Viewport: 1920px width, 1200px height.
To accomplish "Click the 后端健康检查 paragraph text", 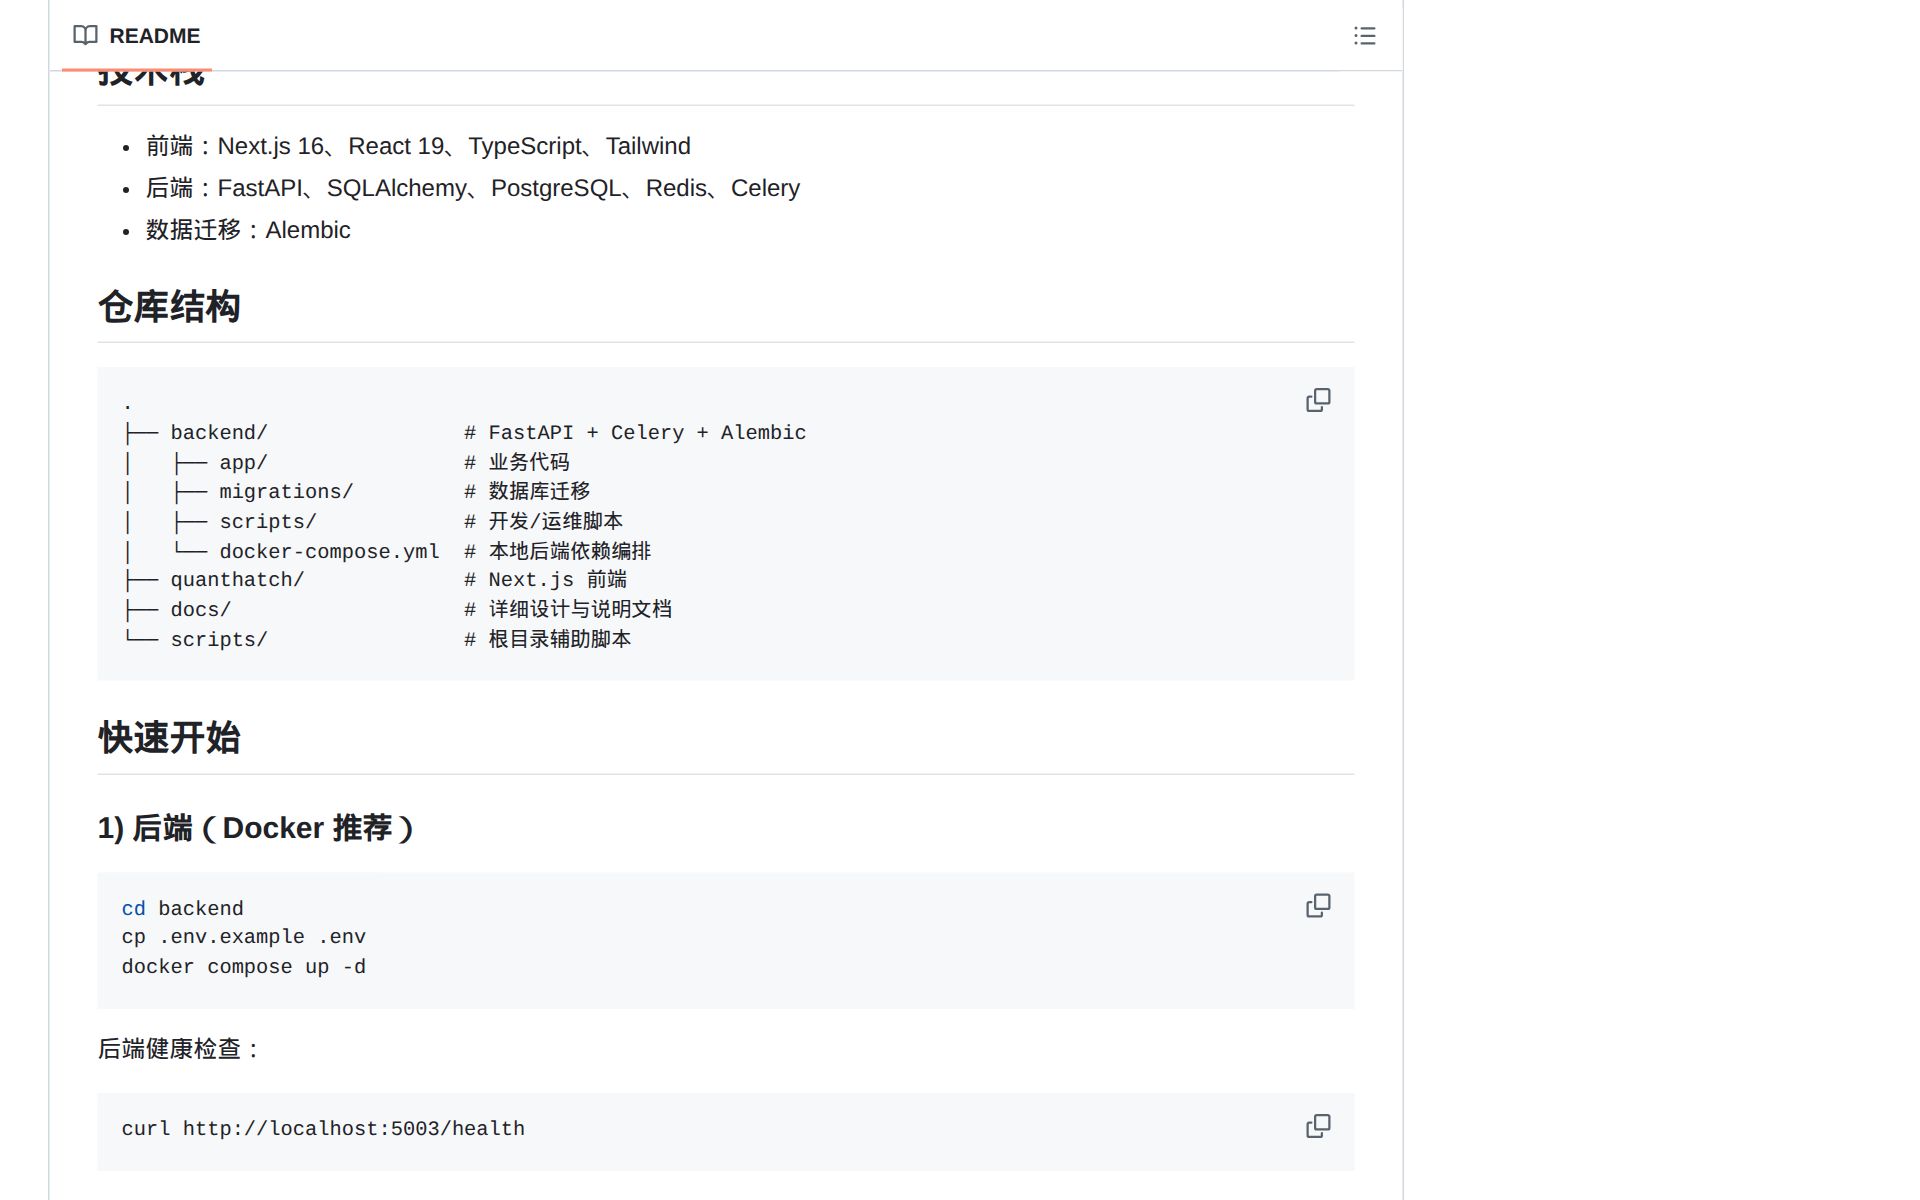I will tap(179, 1049).
